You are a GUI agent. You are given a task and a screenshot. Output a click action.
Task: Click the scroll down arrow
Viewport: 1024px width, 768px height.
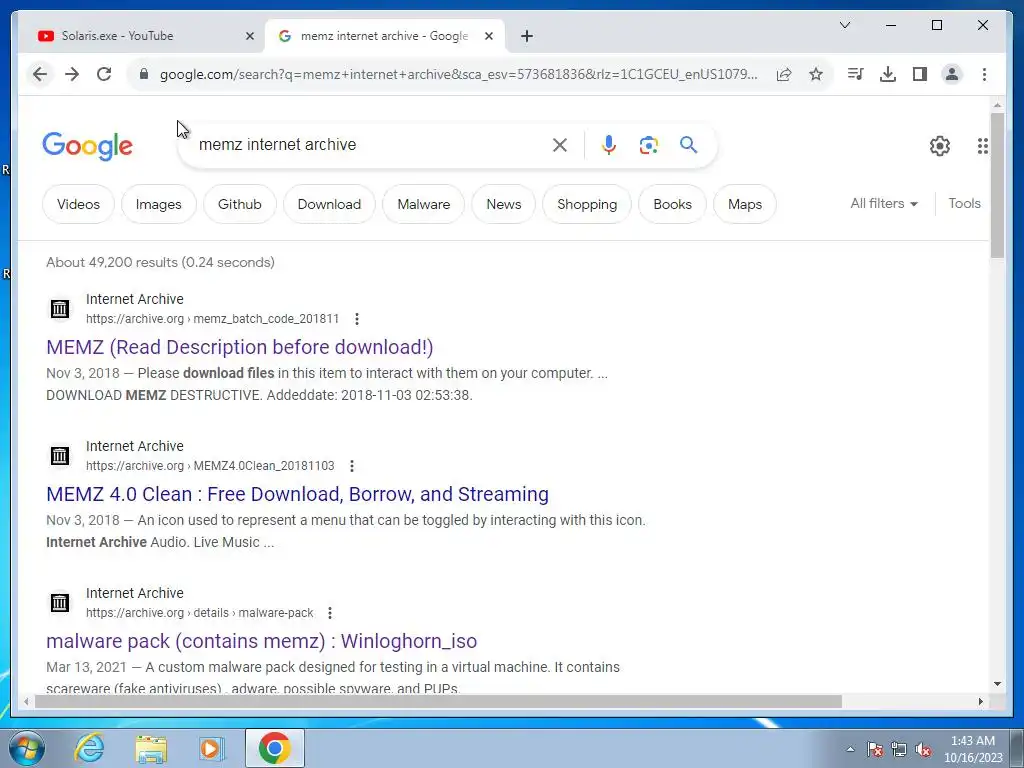[997, 684]
